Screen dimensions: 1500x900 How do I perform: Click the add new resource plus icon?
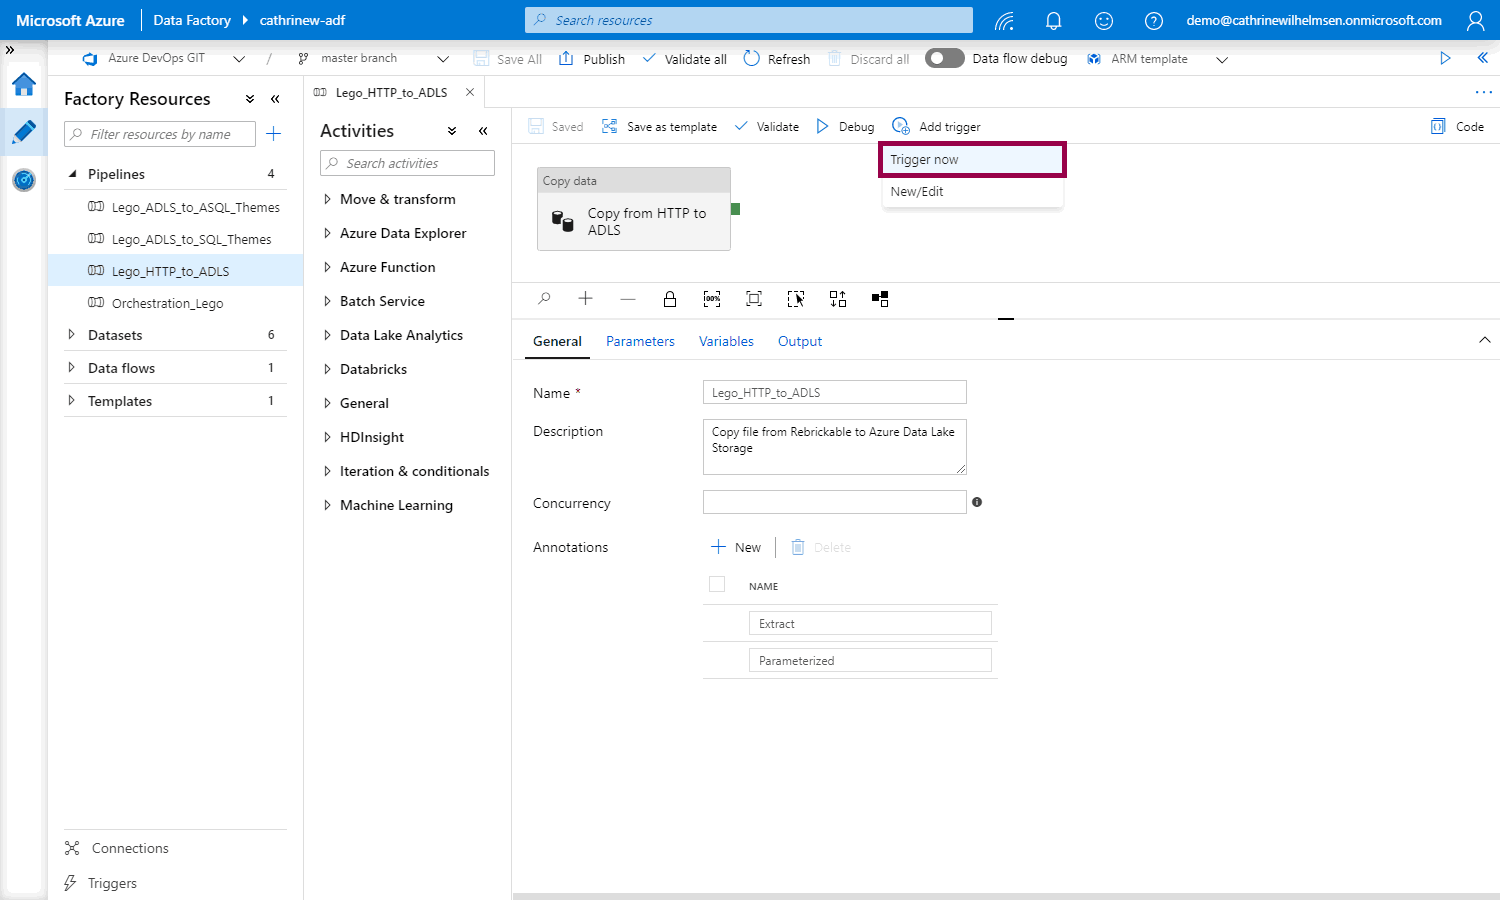pos(274,134)
